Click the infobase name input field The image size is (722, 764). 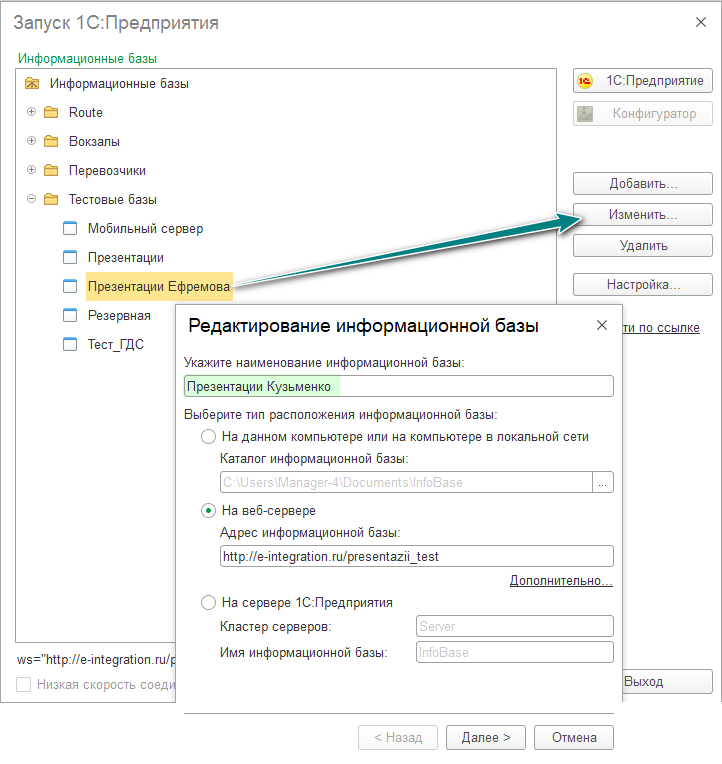tap(399, 387)
